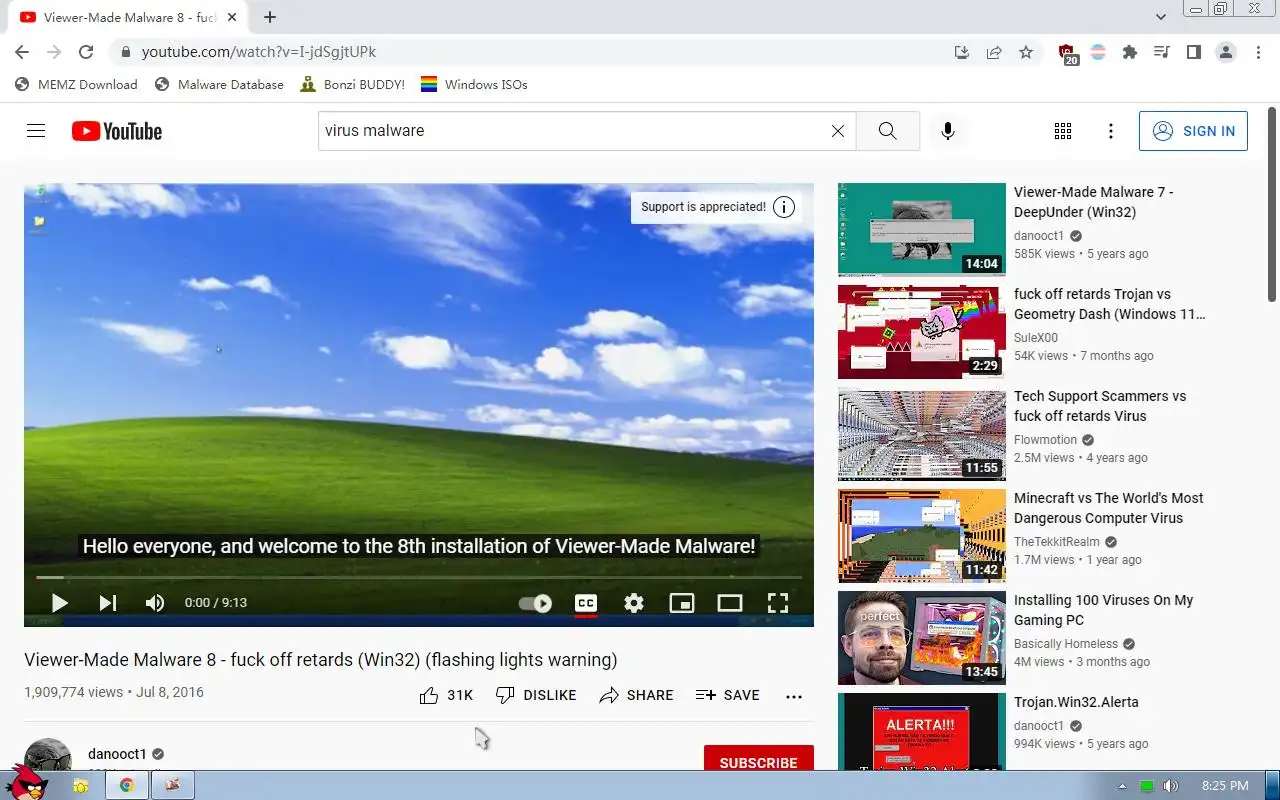Reload the page
The width and height of the screenshot is (1280, 800).
86,52
